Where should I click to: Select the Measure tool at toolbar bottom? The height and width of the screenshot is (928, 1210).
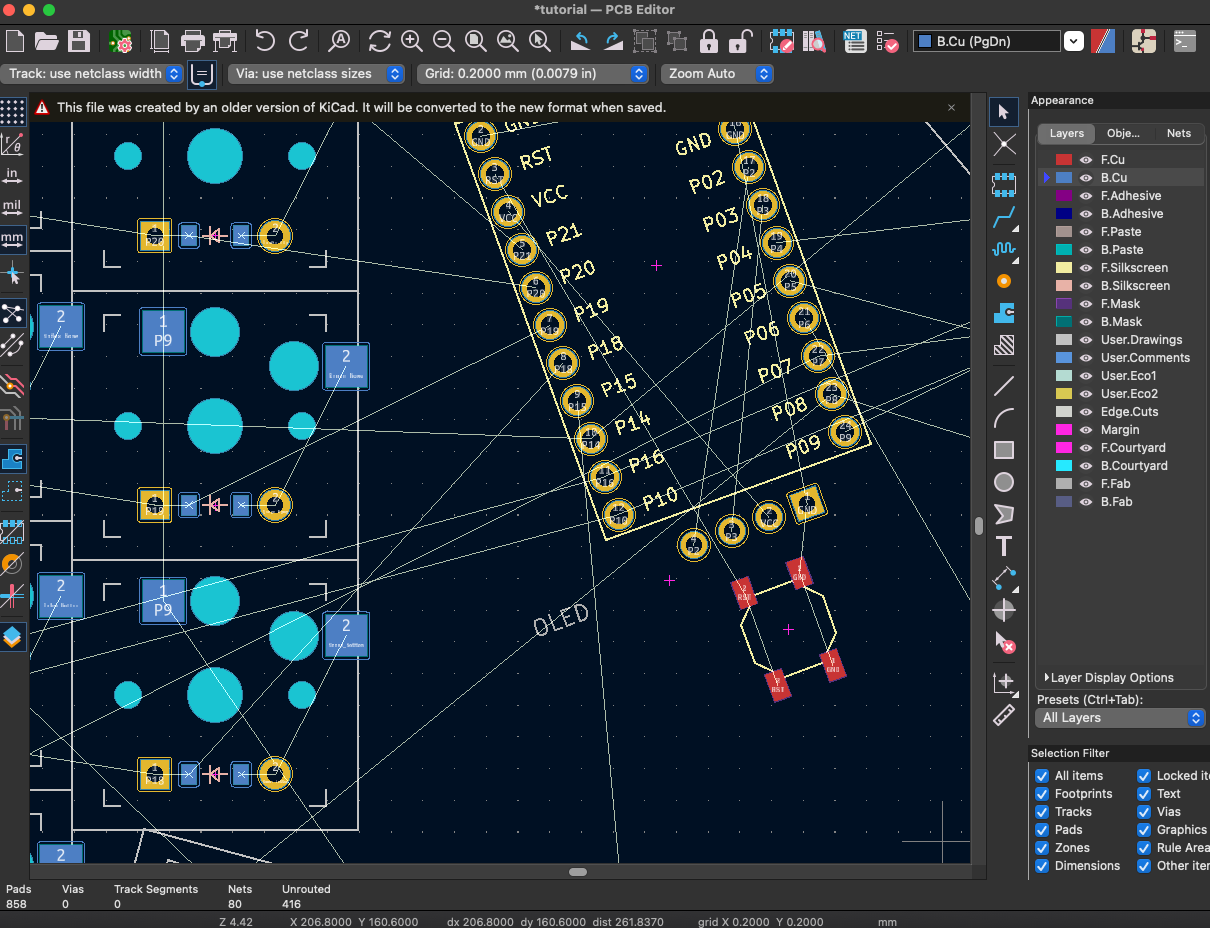[x=1004, y=715]
